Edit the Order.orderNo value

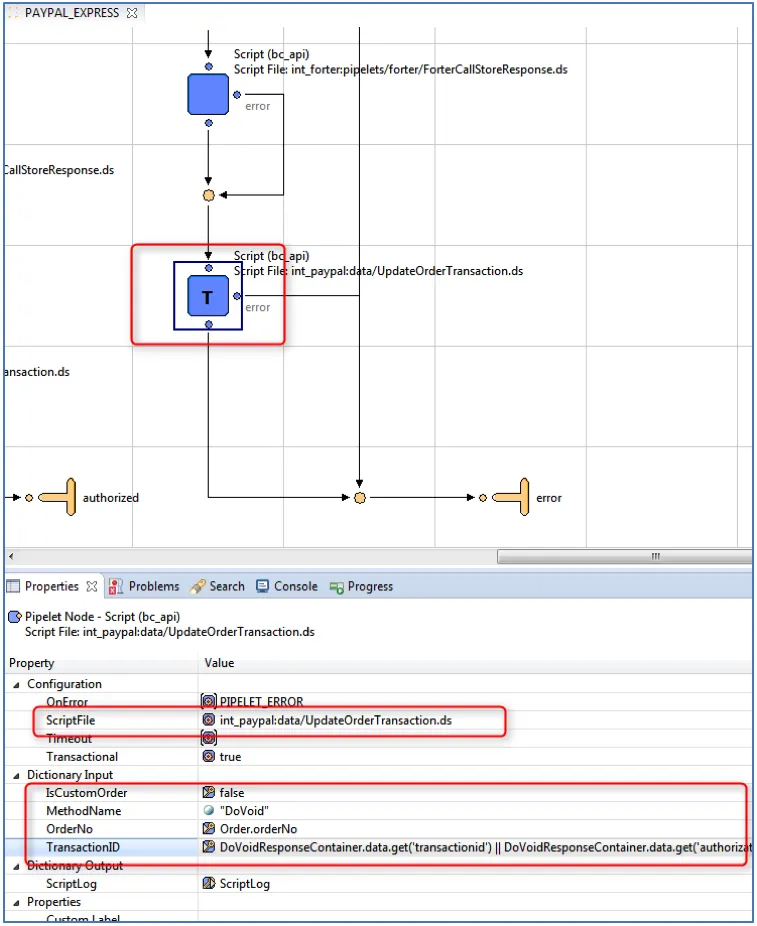pos(258,829)
